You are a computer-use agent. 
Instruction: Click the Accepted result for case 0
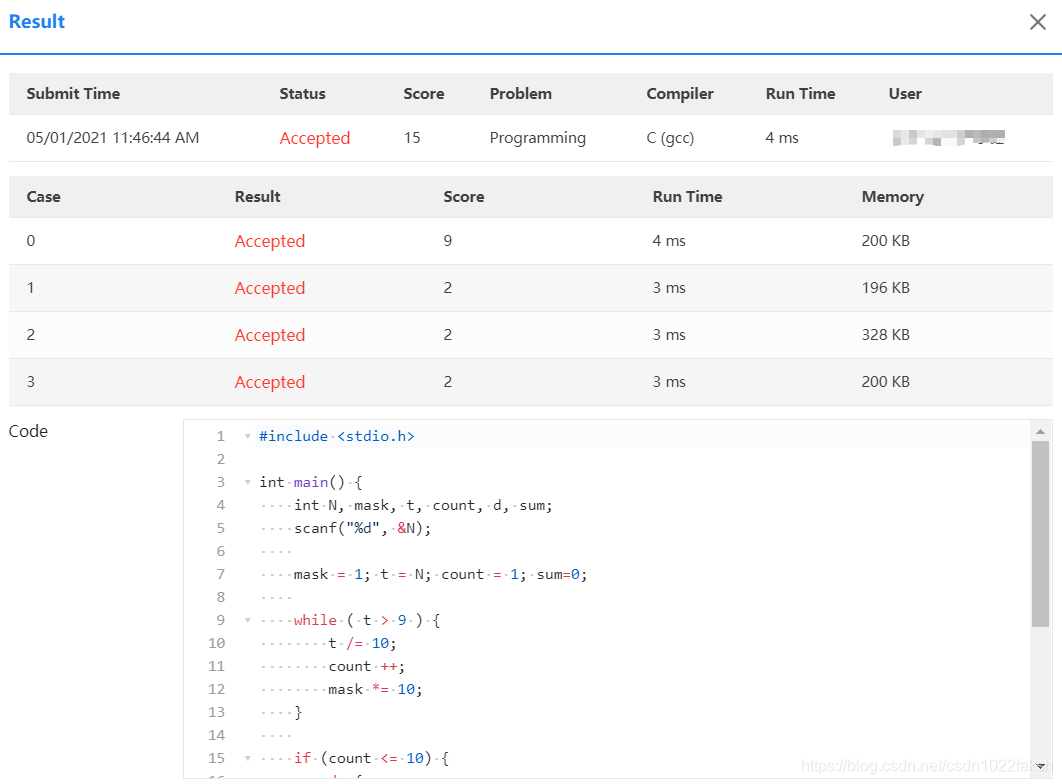tap(270, 241)
